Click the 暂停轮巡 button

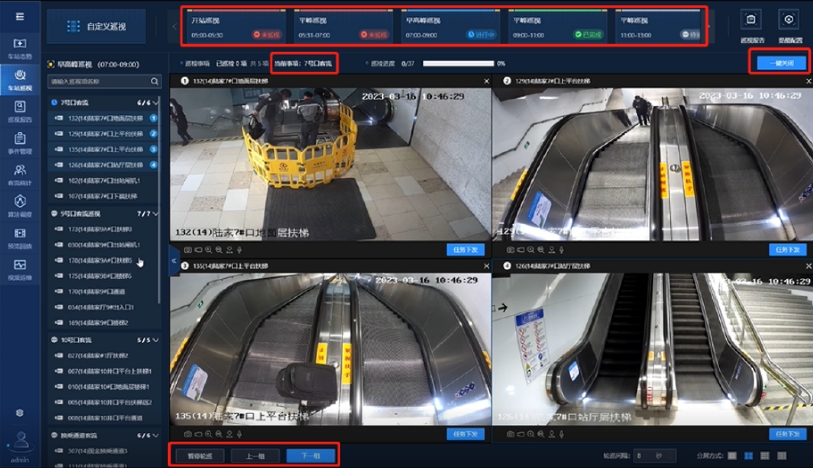(x=198, y=456)
